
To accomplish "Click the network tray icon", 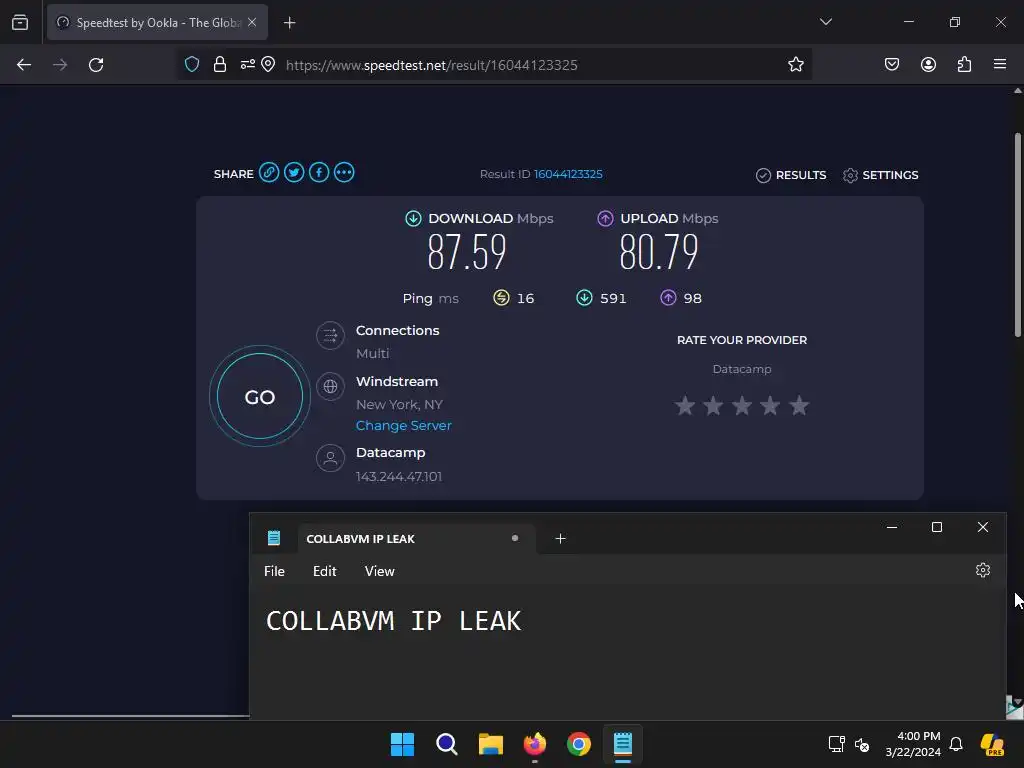I will pyautogui.click(x=837, y=744).
